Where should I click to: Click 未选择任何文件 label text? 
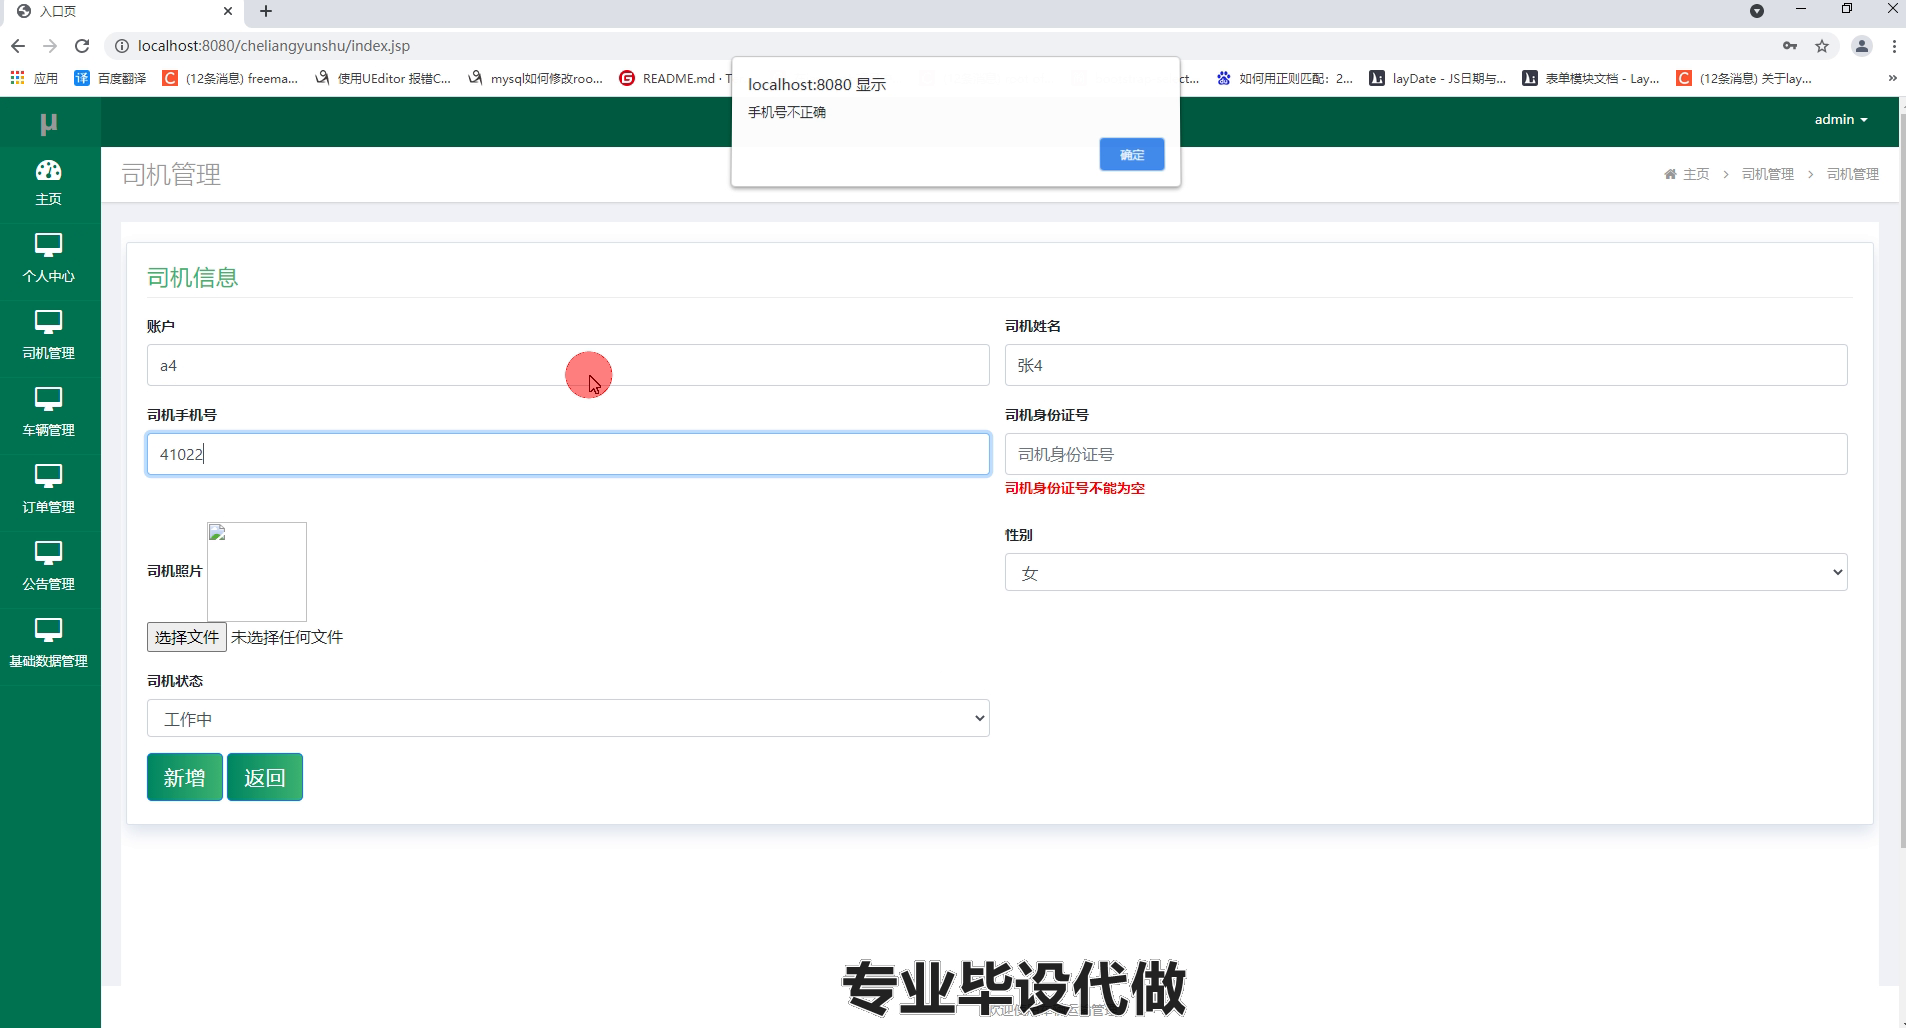click(287, 637)
